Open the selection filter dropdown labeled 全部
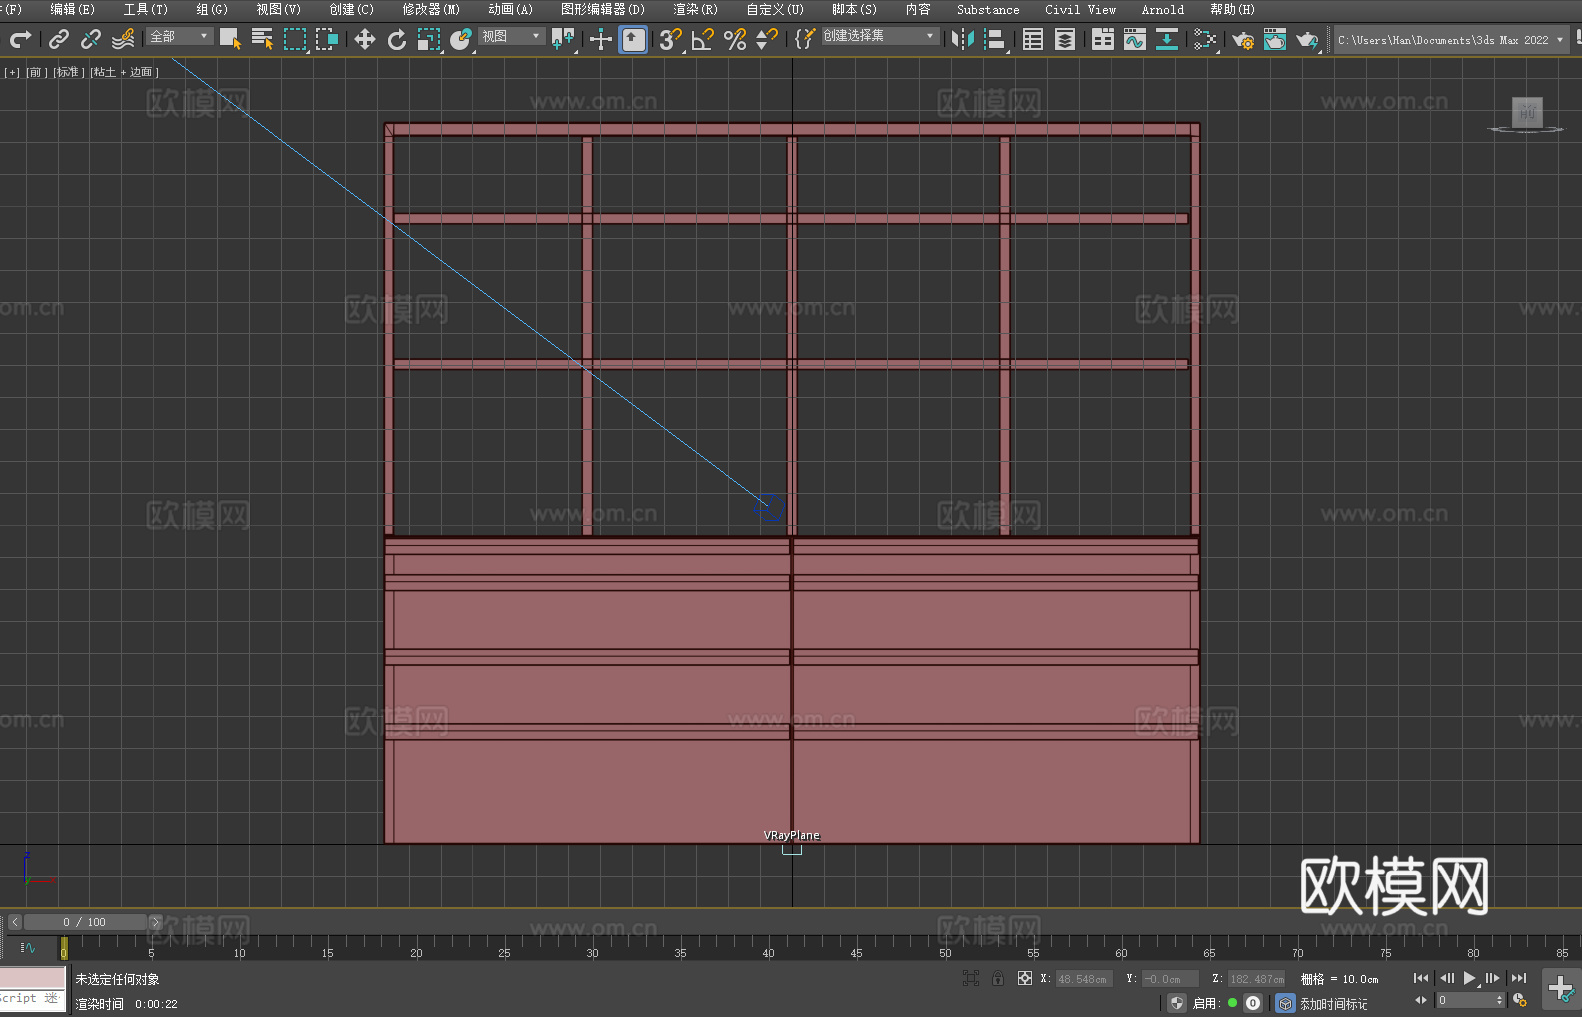 180,36
